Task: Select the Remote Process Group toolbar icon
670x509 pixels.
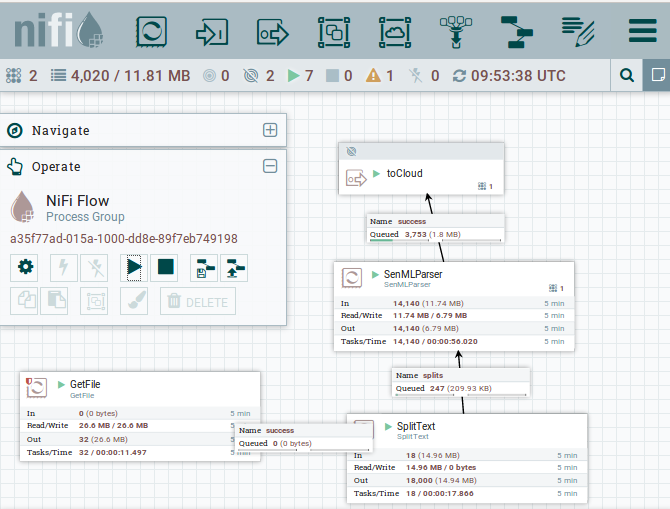Action: (x=395, y=32)
